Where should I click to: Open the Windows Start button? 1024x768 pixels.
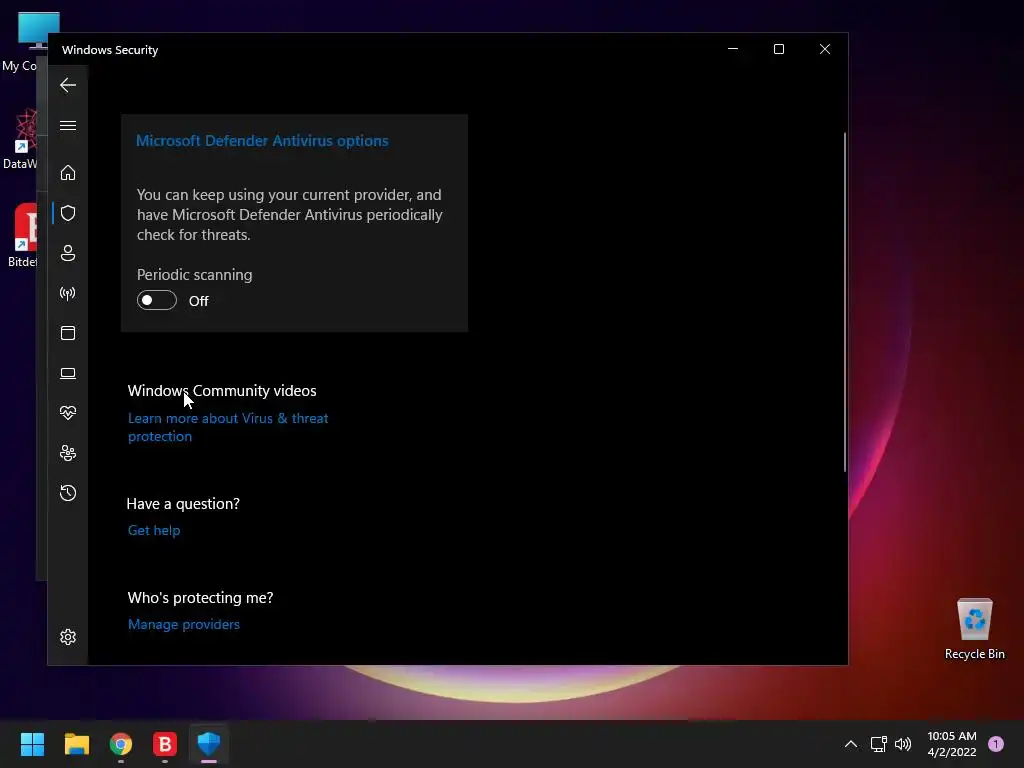click(32, 744)
